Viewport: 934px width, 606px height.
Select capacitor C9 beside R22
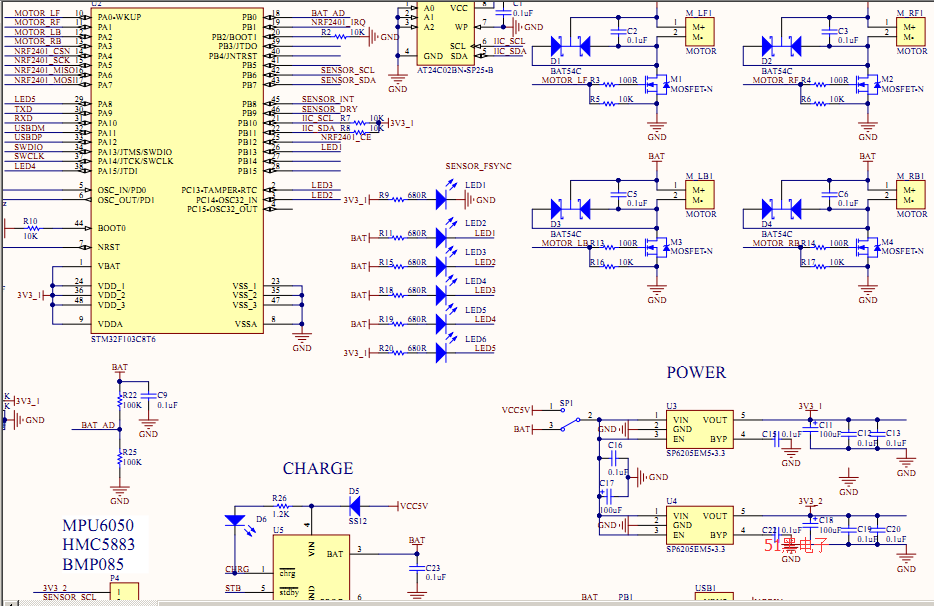pos(148,396)
